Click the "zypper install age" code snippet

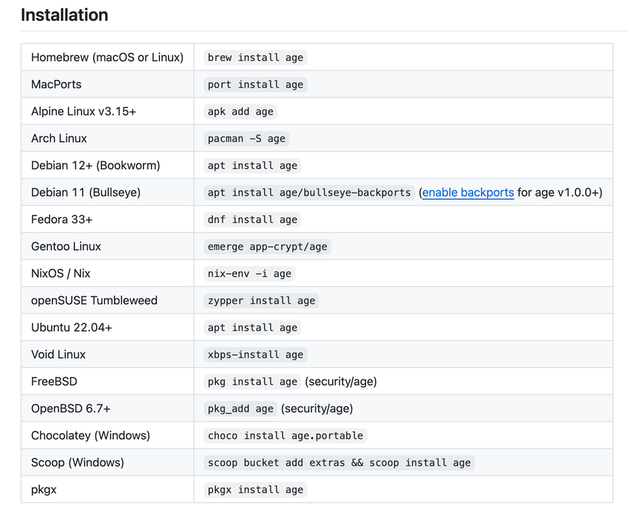[261, 300]
